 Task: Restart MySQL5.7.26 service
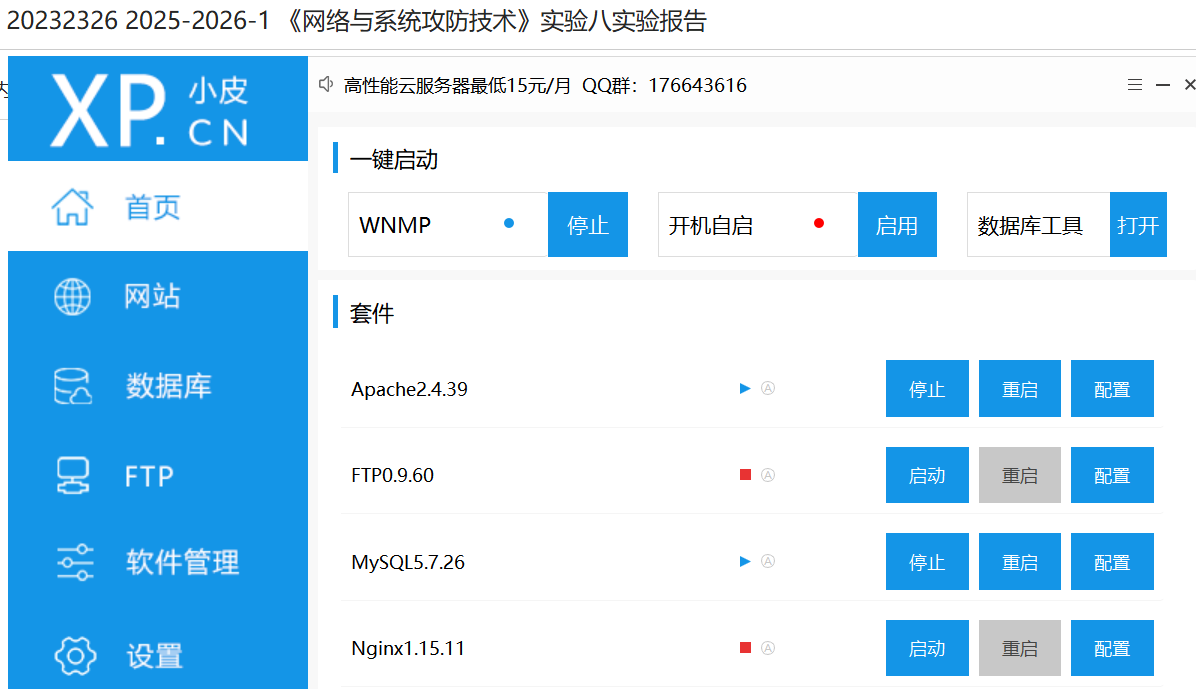coord(1019,562)
